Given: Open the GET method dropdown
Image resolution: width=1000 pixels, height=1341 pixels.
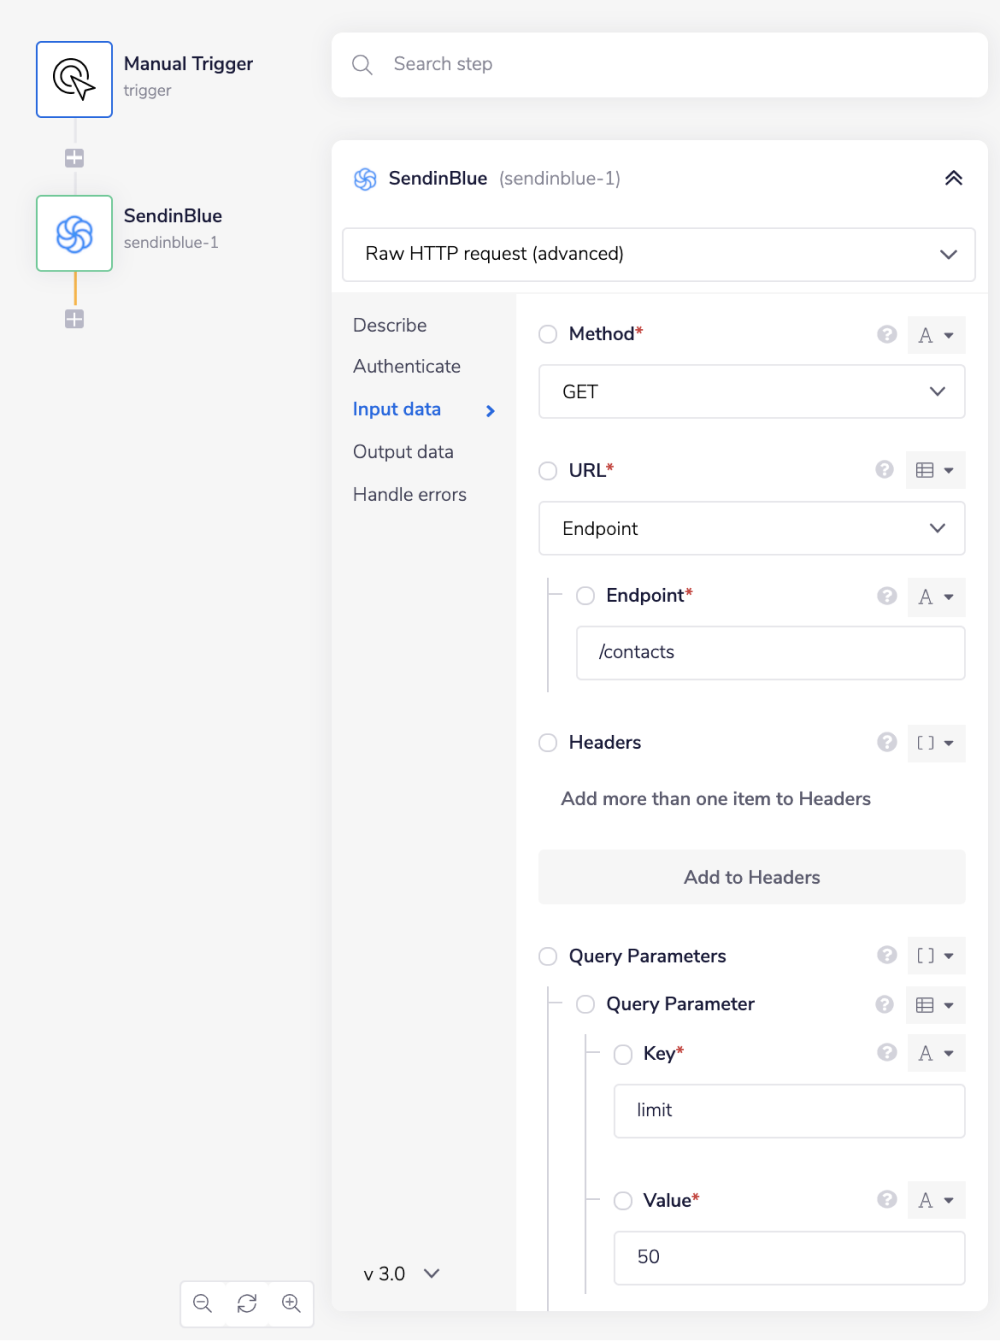Looking at the screenshot, I should (x=751, y=392).
